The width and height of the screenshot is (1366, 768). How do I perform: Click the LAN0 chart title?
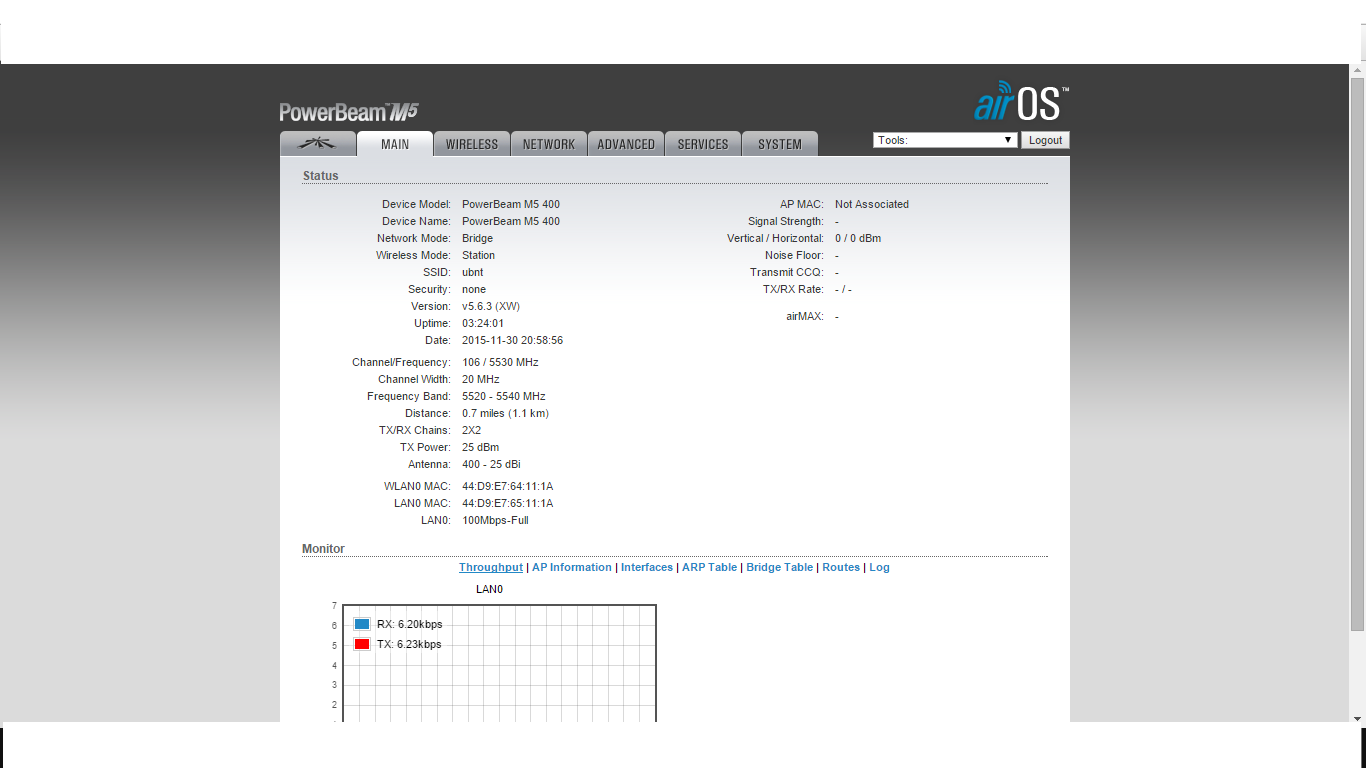[x=489, y=589]
